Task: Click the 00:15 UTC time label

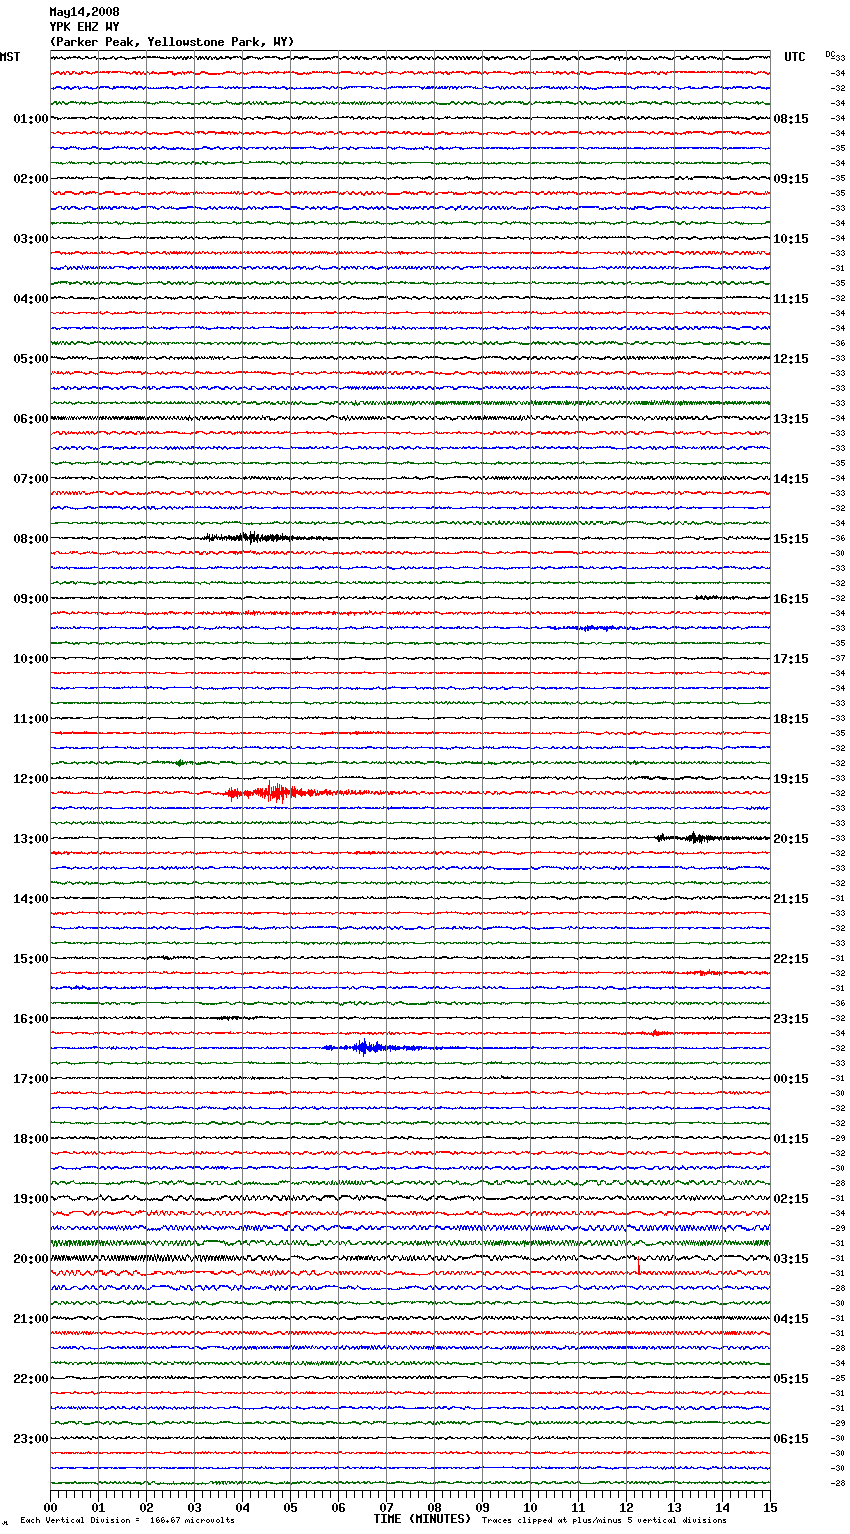Action: click(791, 1079)
